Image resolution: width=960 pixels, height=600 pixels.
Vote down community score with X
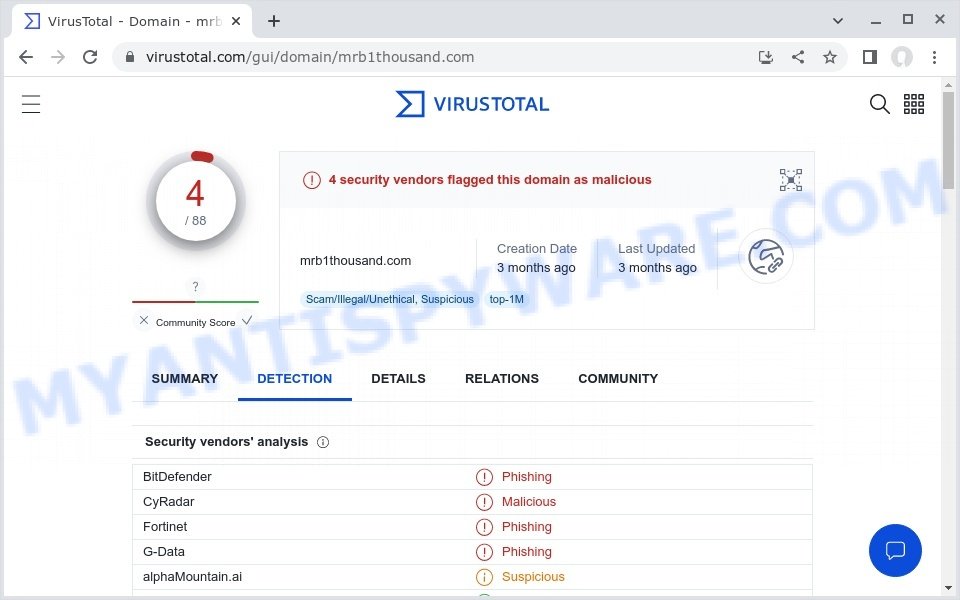pos(143,320)
